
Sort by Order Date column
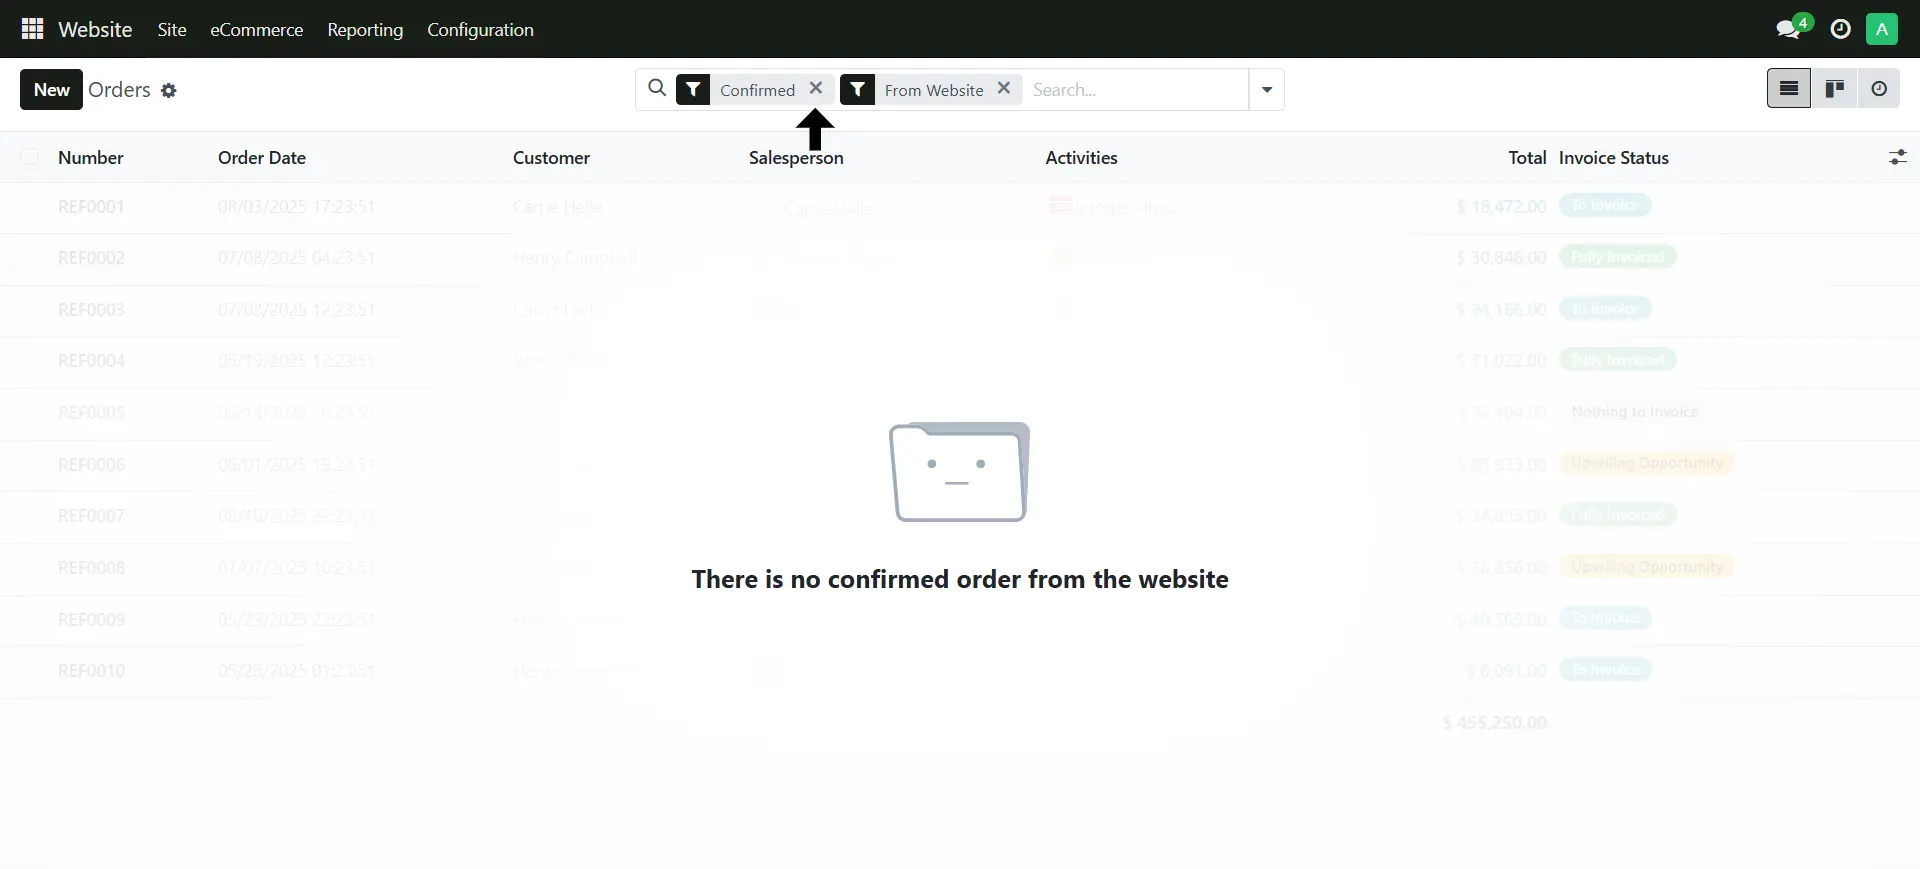(x=262, y=158)
